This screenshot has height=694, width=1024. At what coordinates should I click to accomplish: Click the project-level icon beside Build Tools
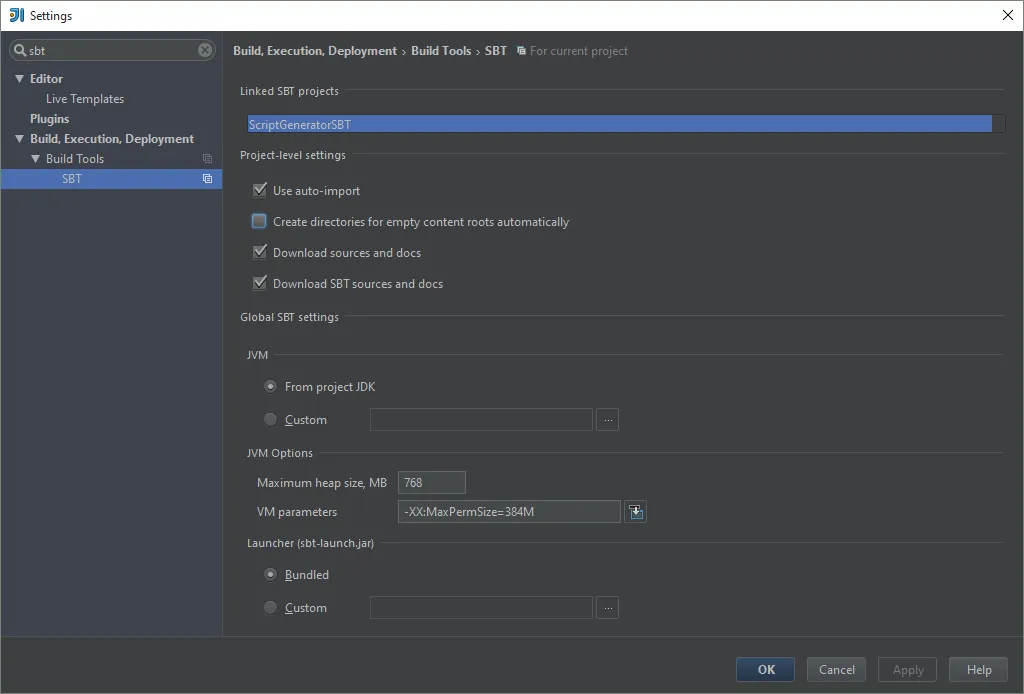[207, 159]
